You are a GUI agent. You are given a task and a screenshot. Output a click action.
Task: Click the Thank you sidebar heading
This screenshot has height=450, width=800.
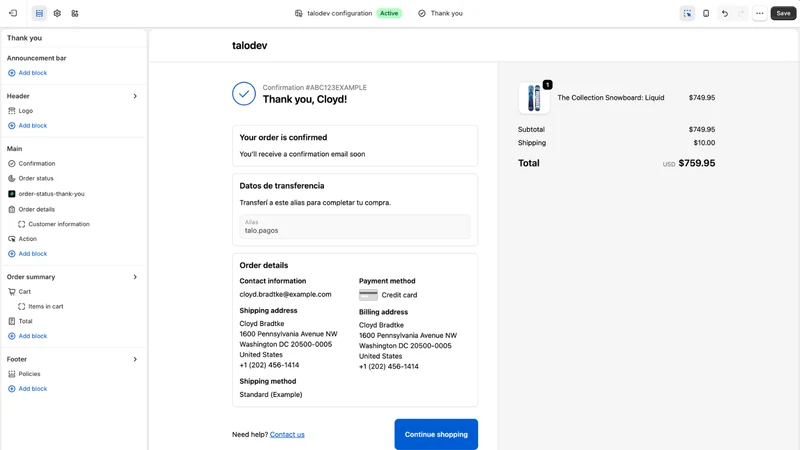[24, 38]
